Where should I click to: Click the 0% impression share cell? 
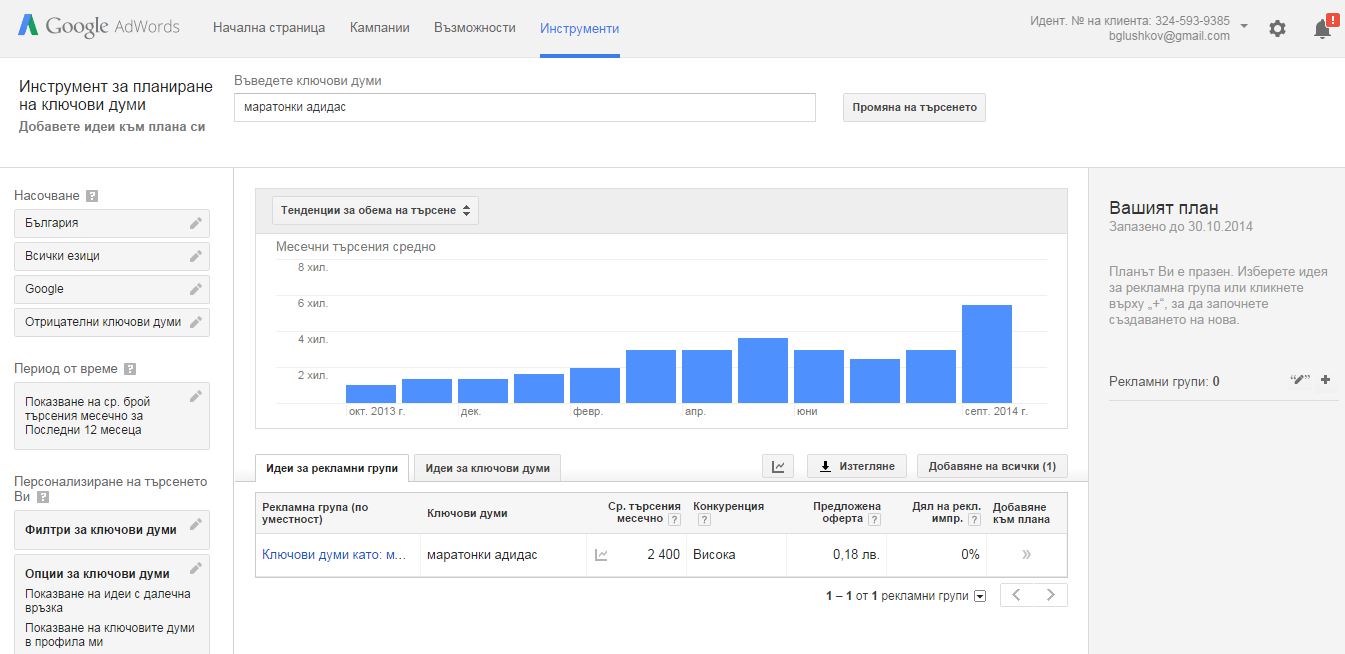[970, 555]
